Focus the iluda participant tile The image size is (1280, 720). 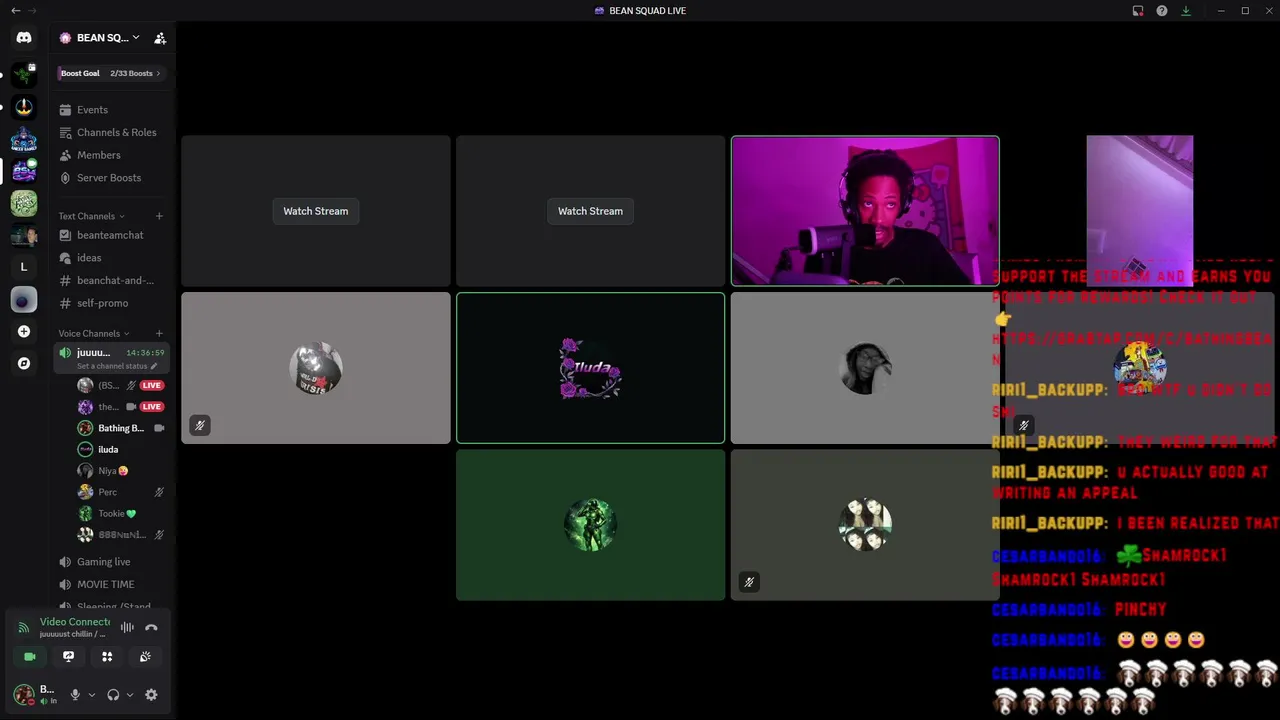[x=590, y=368]
